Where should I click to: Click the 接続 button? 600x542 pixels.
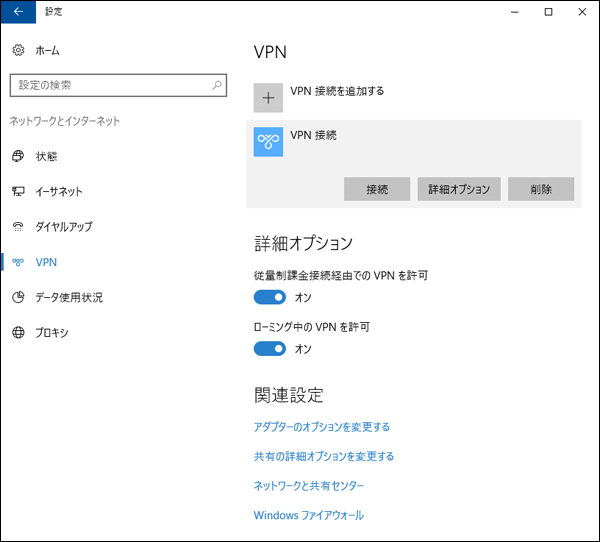[x=377, y=189]
